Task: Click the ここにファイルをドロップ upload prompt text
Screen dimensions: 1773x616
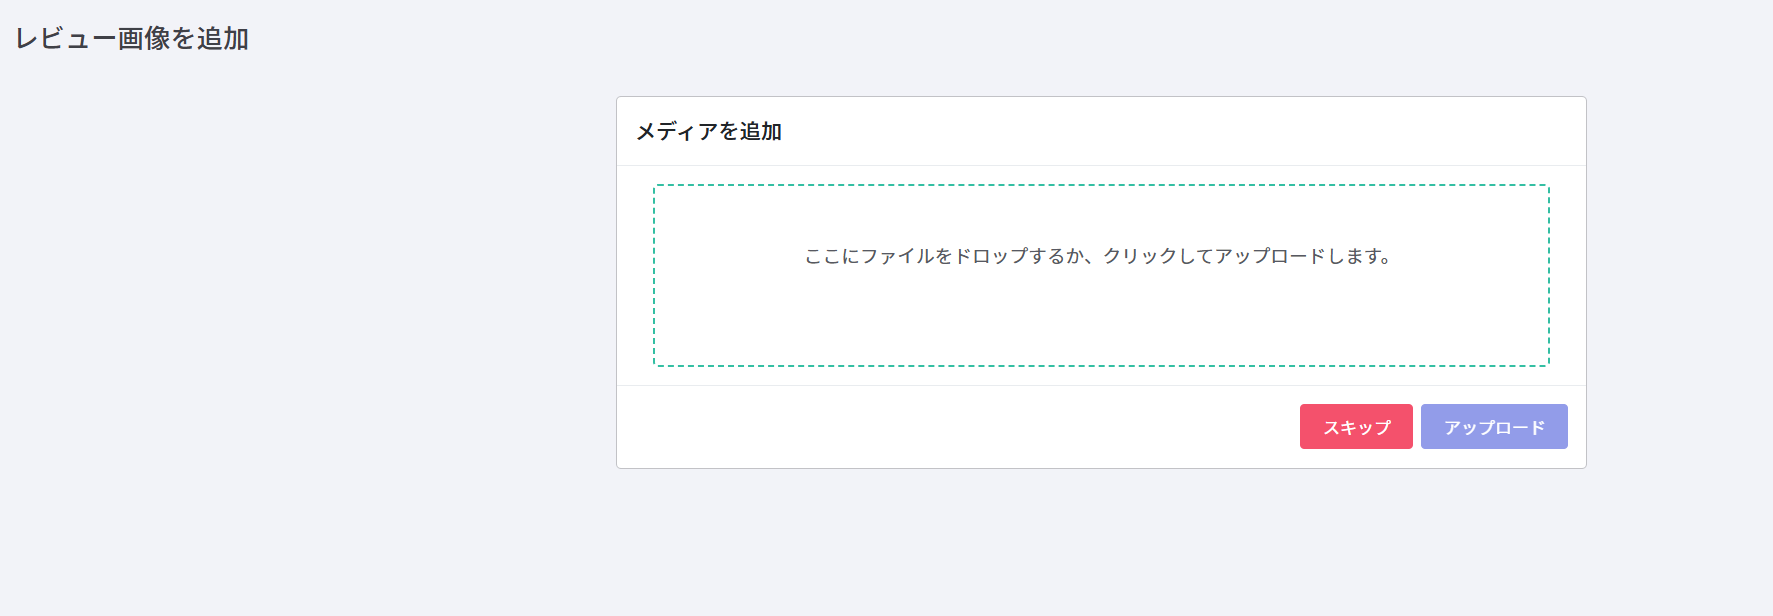Action: 1098,256
